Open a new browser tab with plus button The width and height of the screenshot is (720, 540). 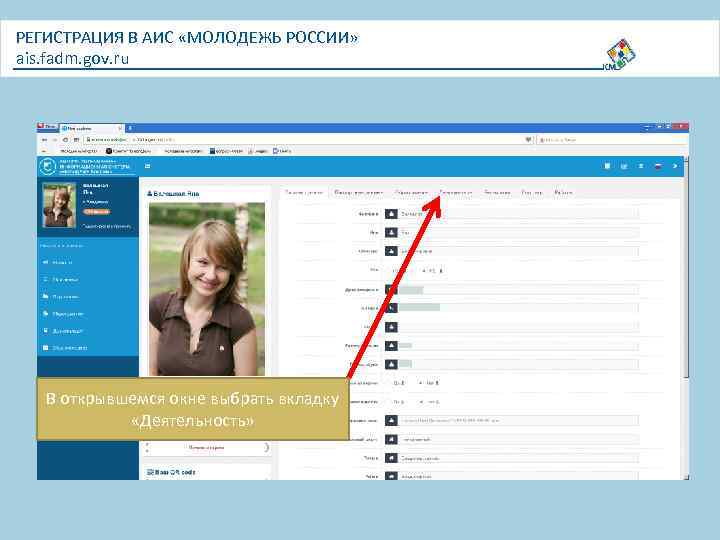tap(130, 128)
